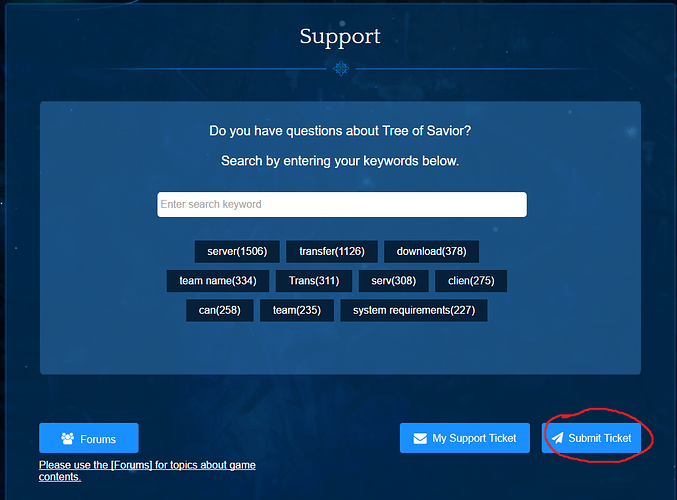Screen dimensions: 677x500
Task: Click the Trans(311) keyword tag
Action: (x=313, y=281)
